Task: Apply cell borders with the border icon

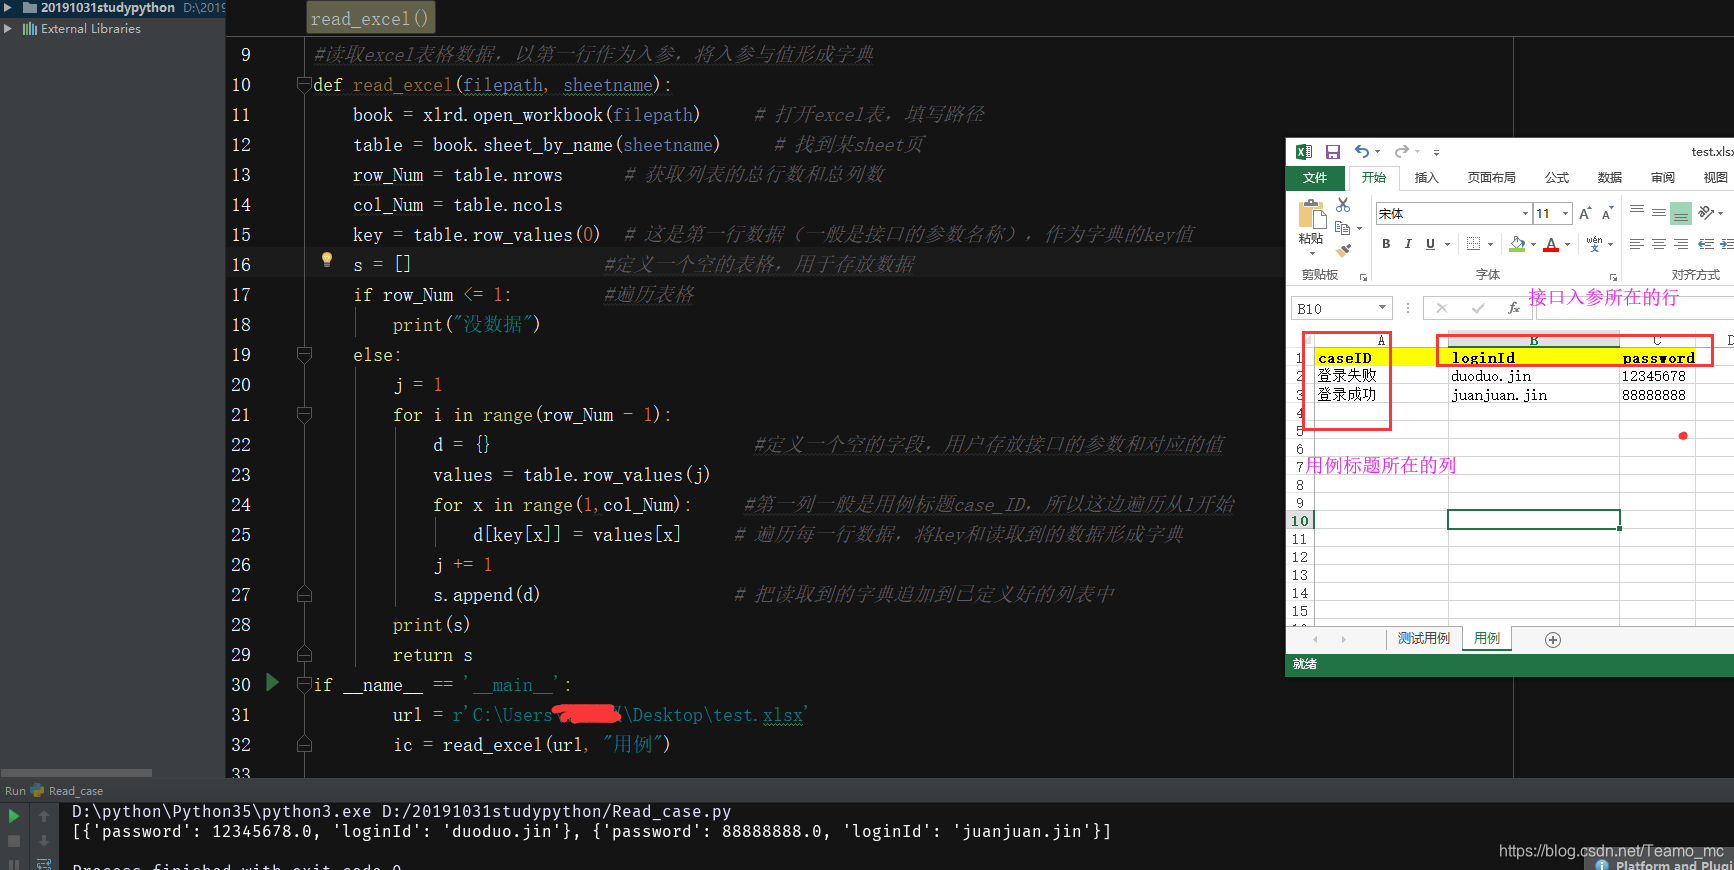Action: pyautogui.click(x=1473, y=244)
